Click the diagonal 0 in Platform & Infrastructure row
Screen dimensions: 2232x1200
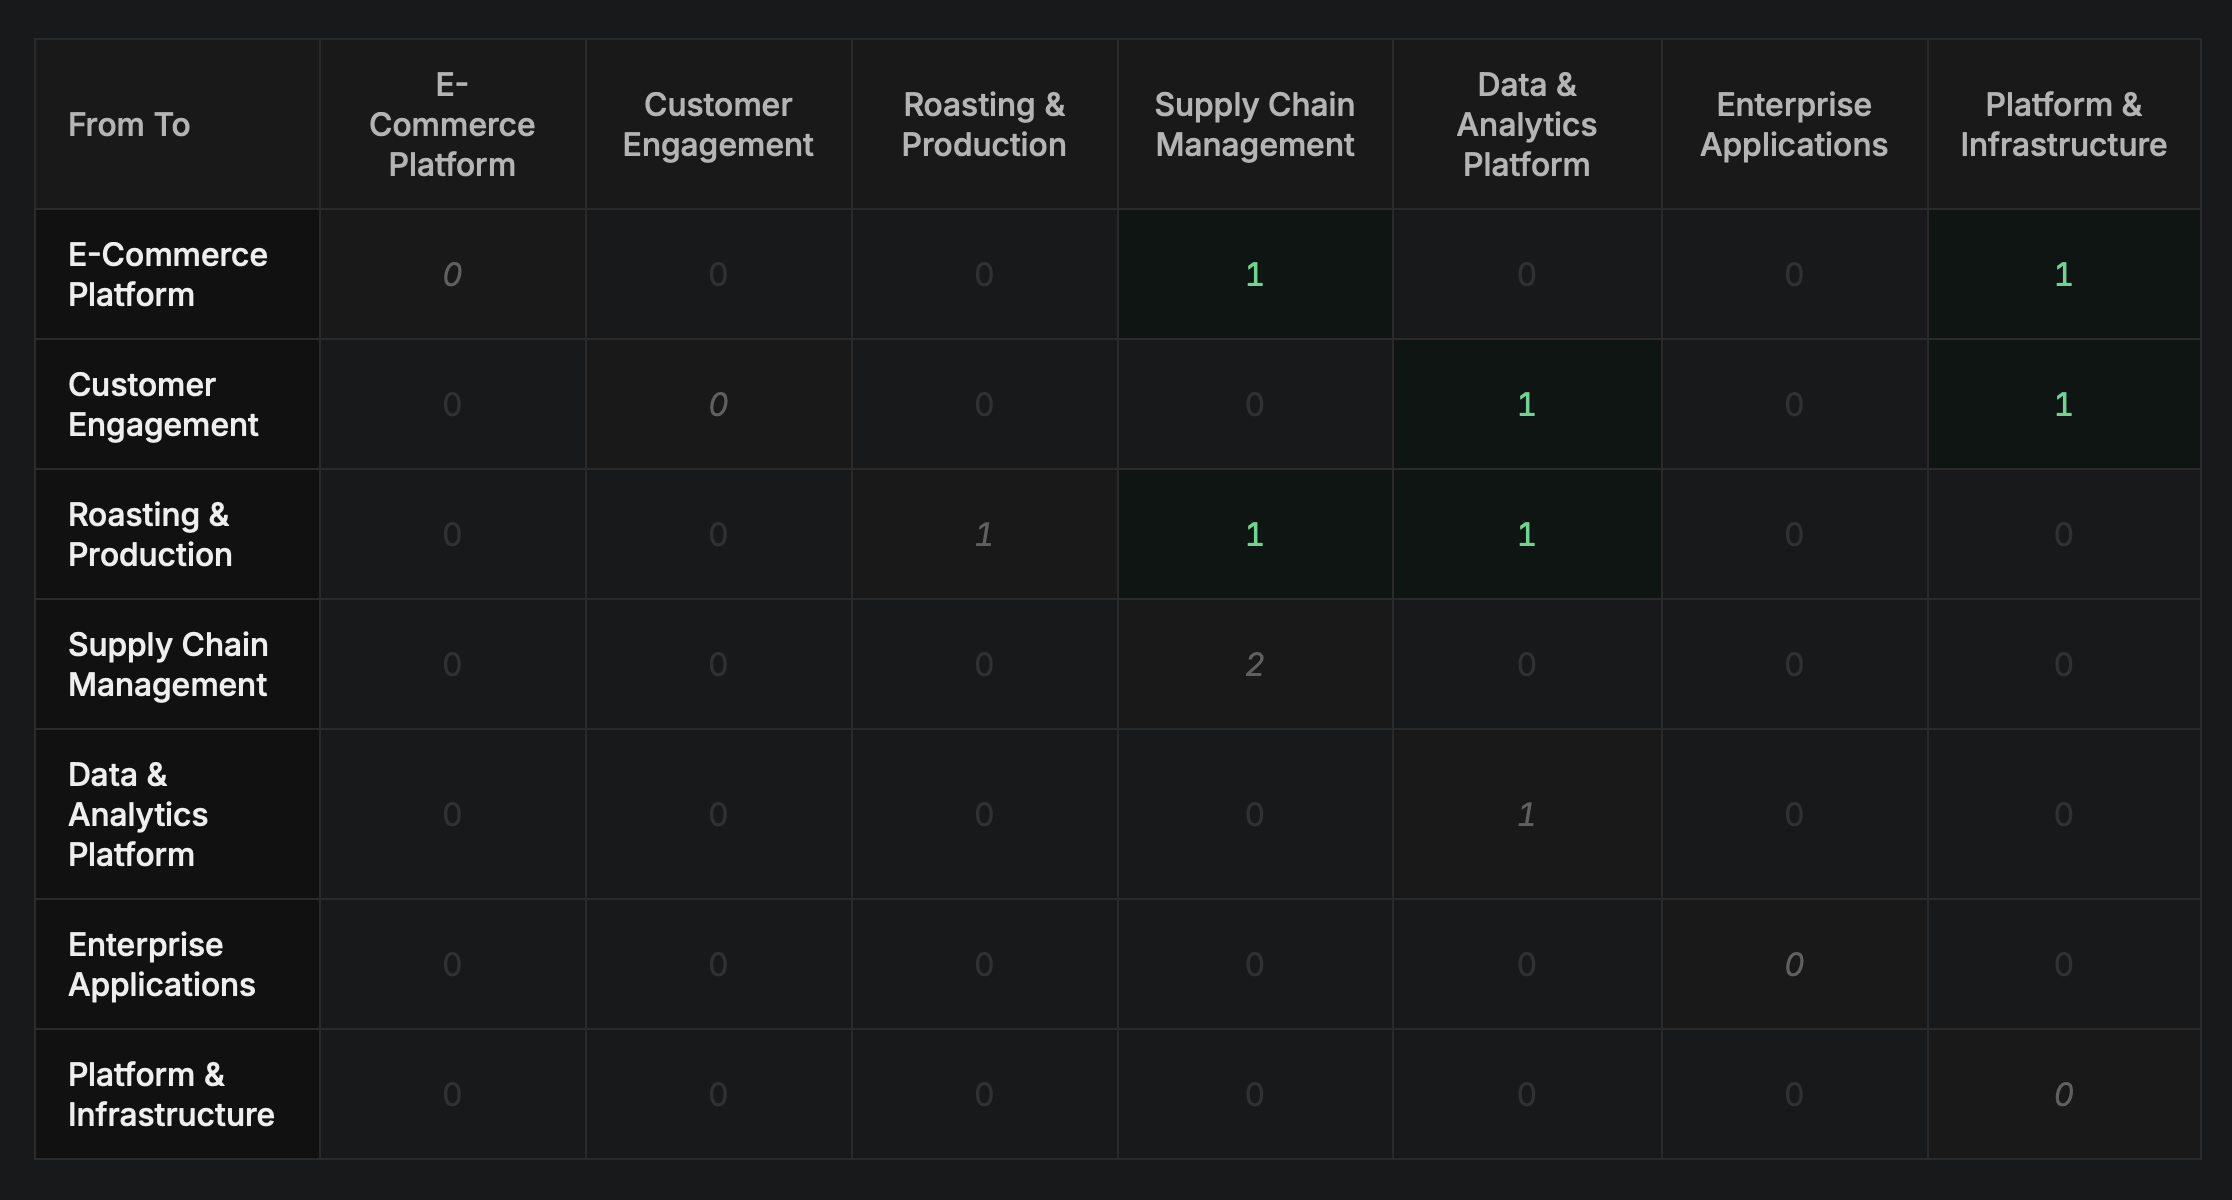[x=2063, y=1094]
